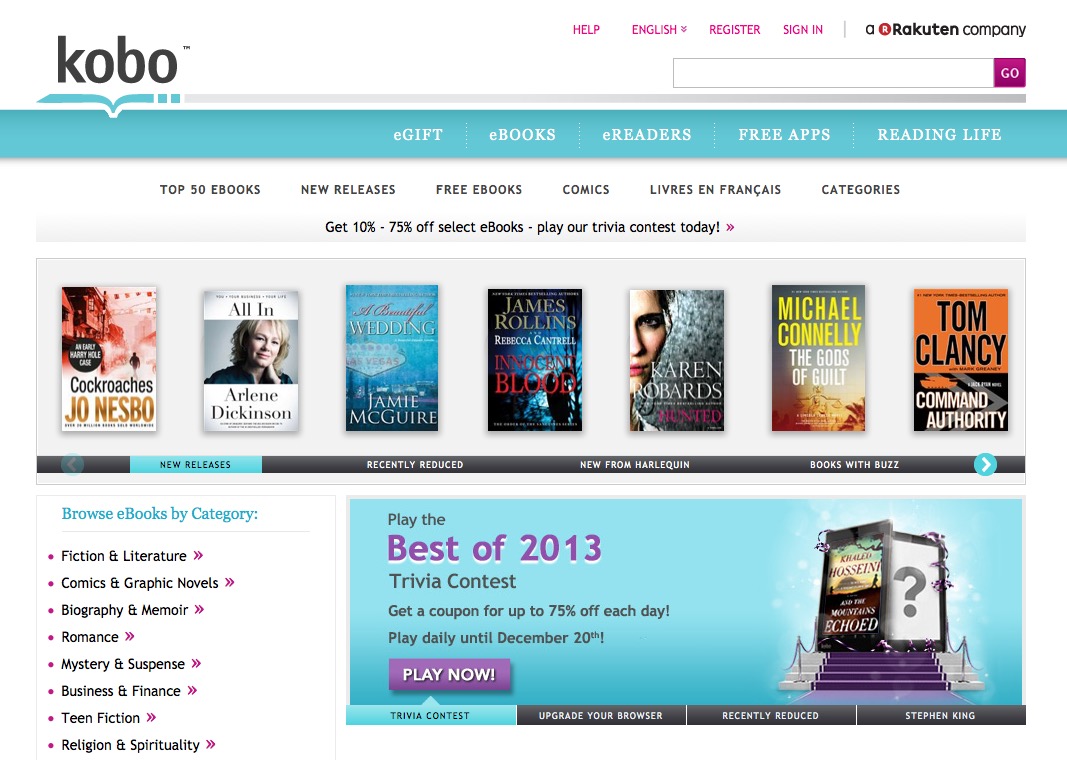Advance carousel with right arrow
This screenshot has width=1067, height=760.
985,464
